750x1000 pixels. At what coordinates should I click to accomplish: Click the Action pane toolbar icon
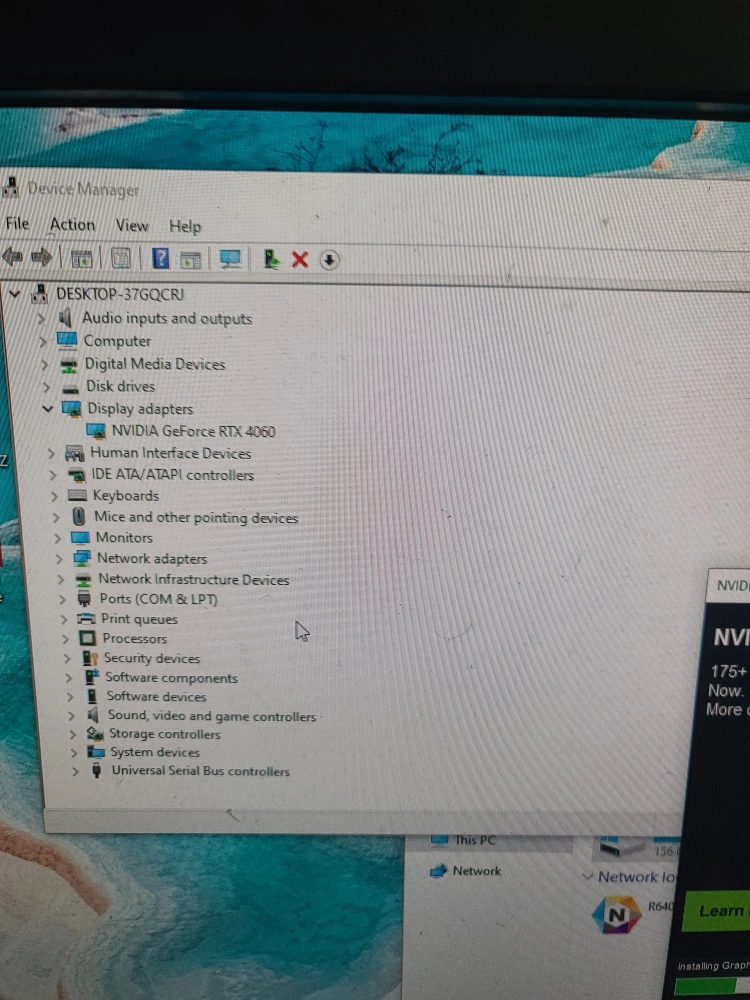191,260
